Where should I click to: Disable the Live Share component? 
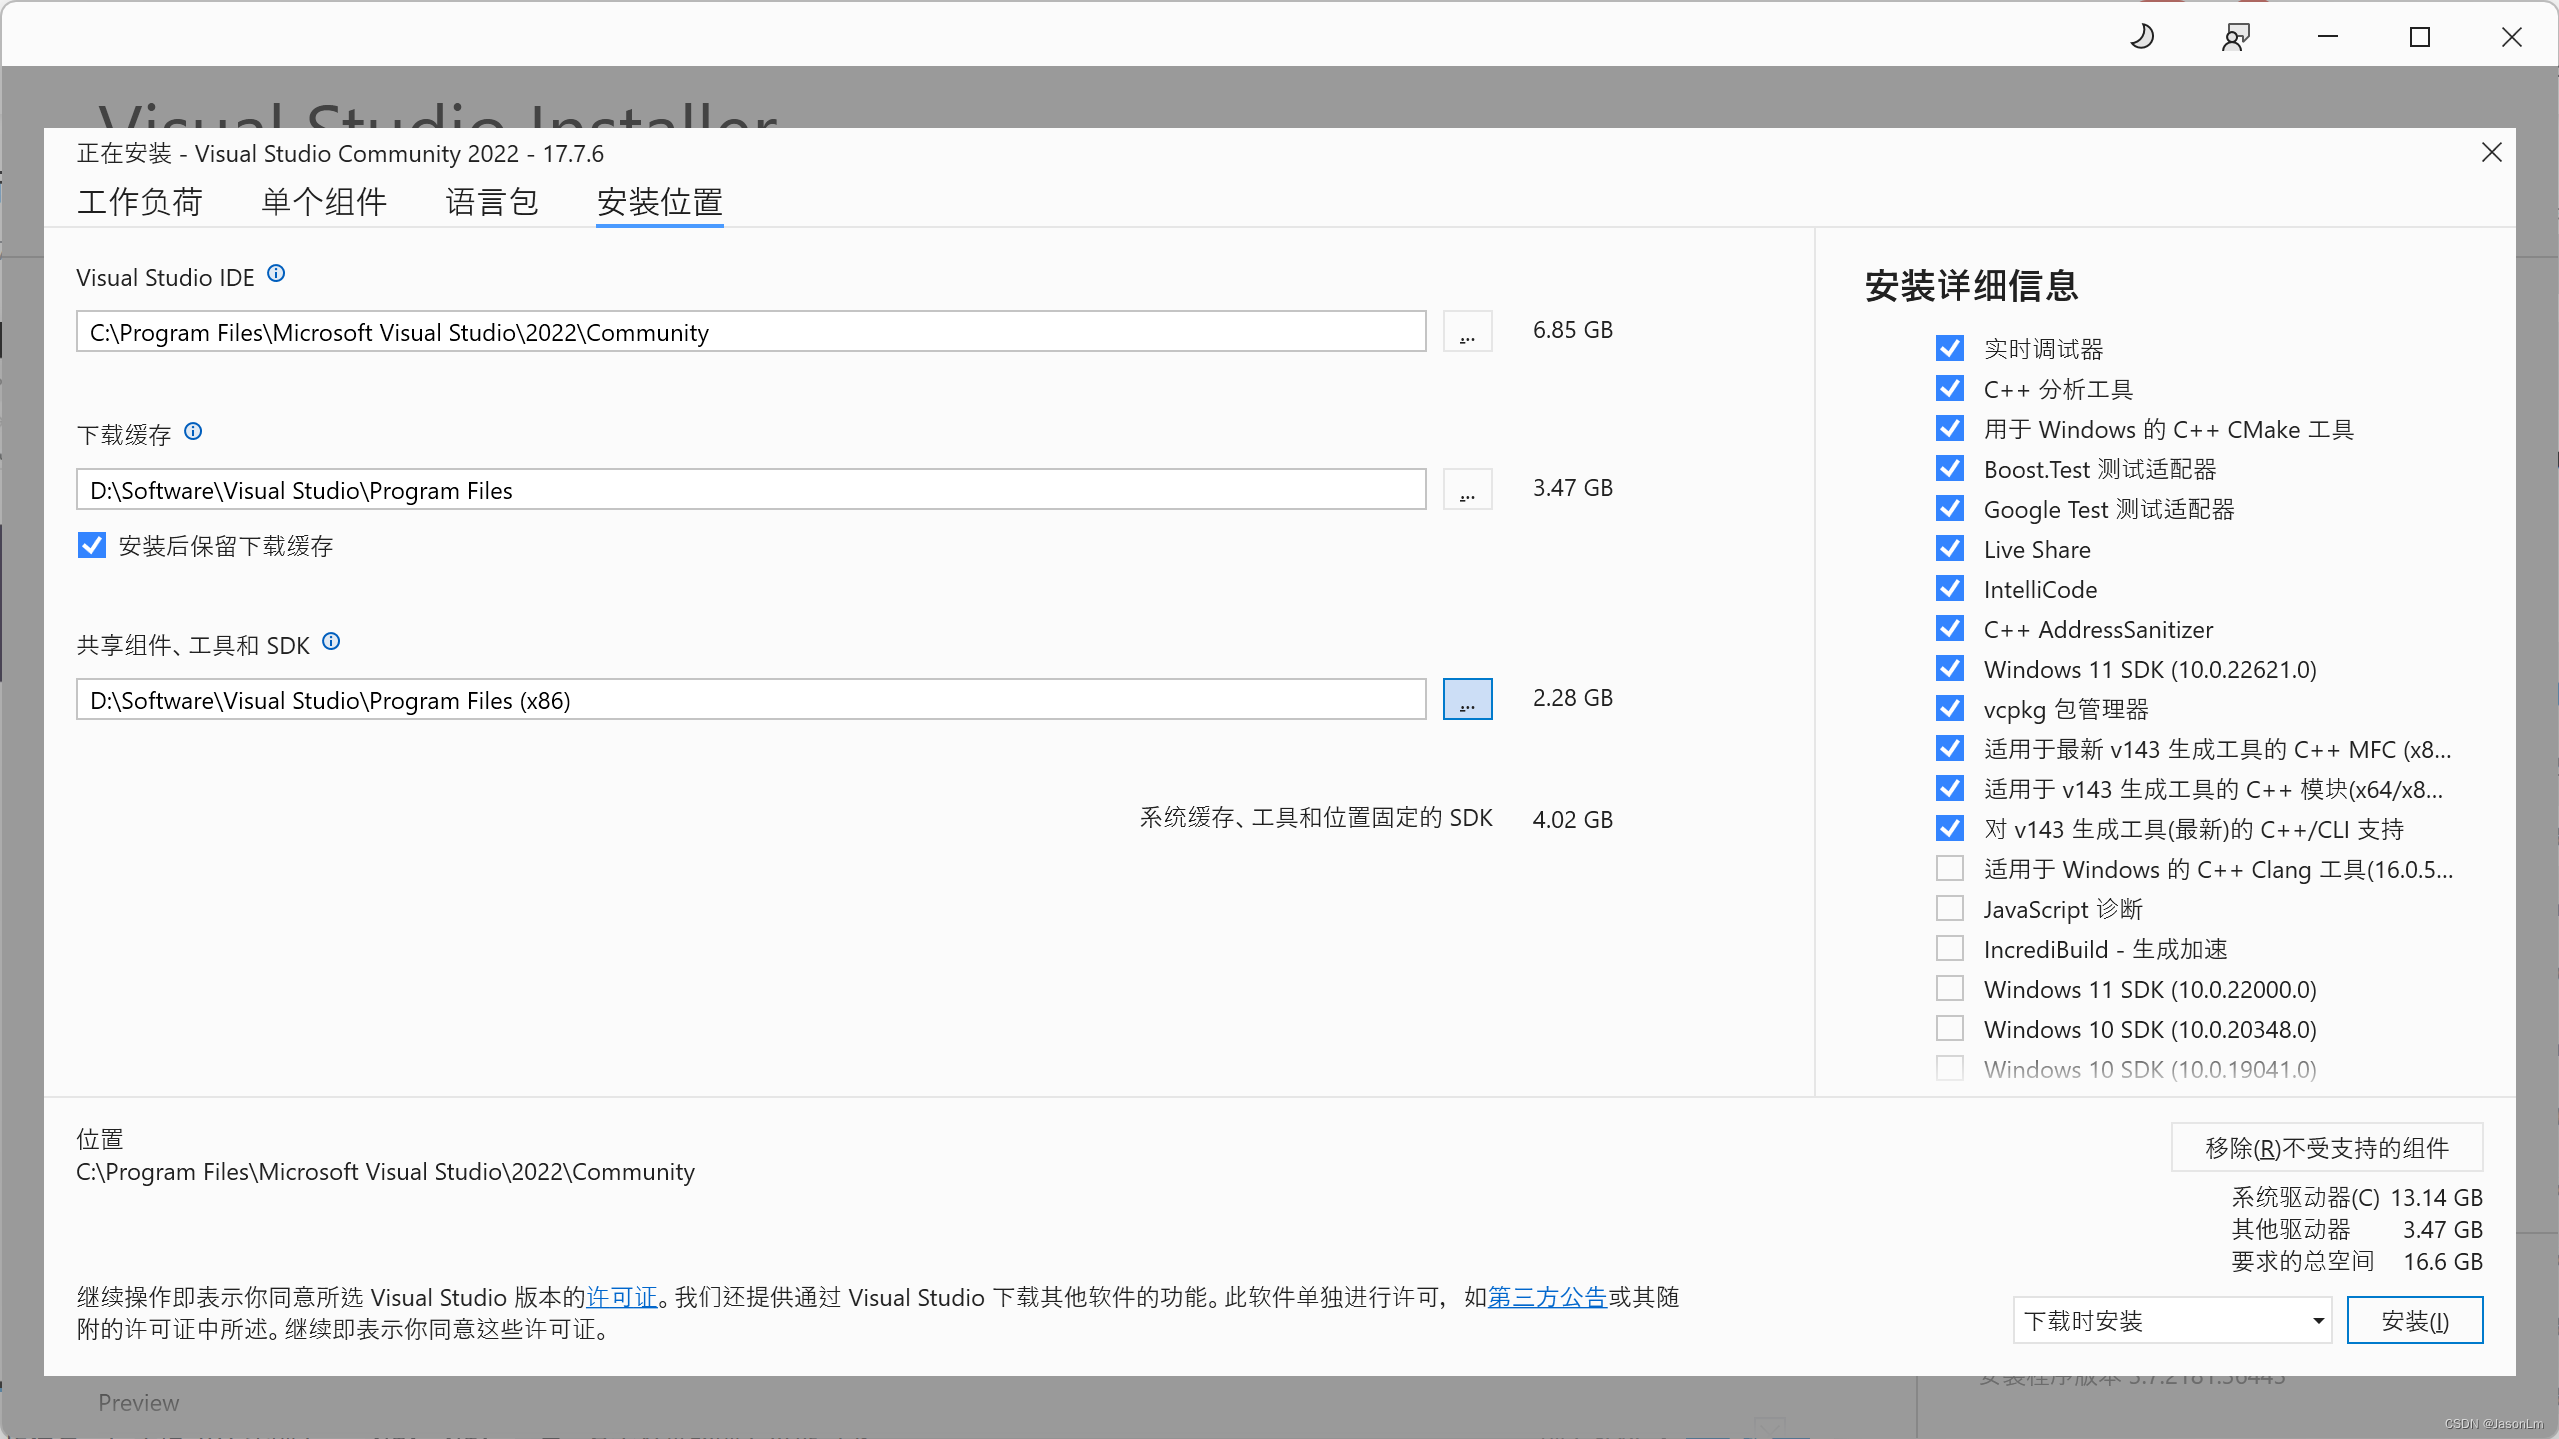pos(1949,548)
